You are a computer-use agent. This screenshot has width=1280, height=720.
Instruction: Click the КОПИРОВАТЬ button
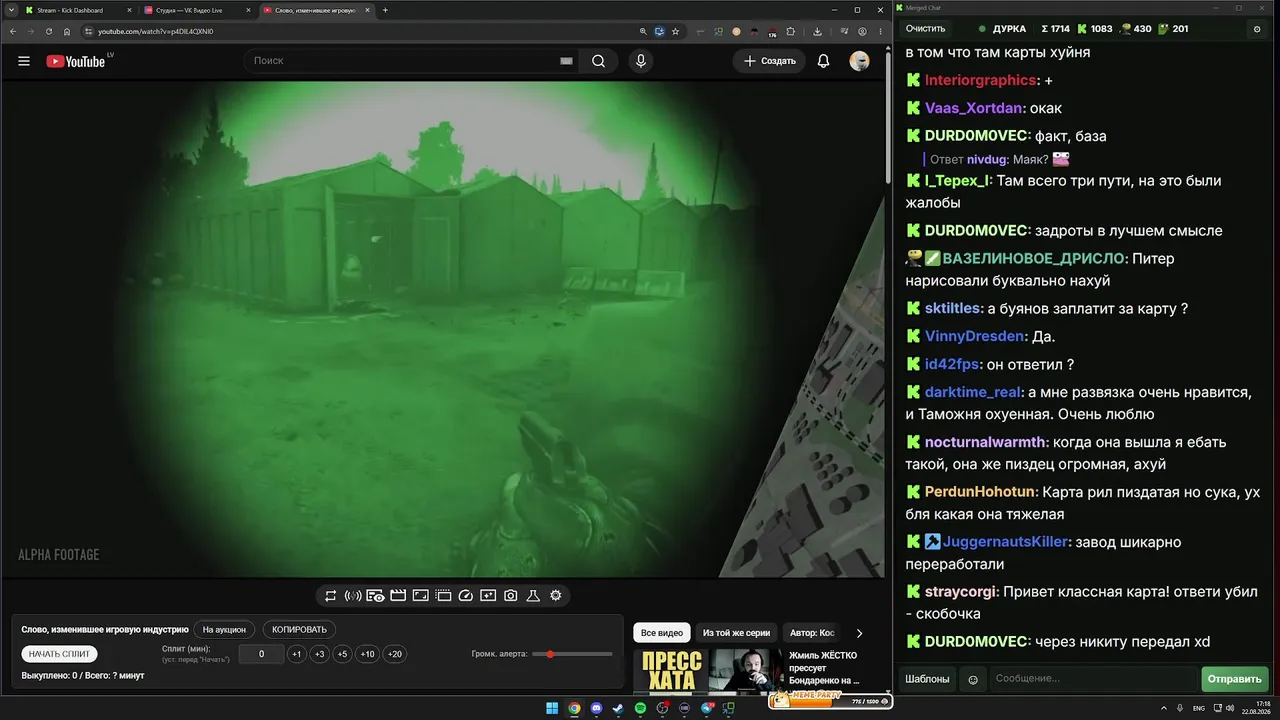299,630
